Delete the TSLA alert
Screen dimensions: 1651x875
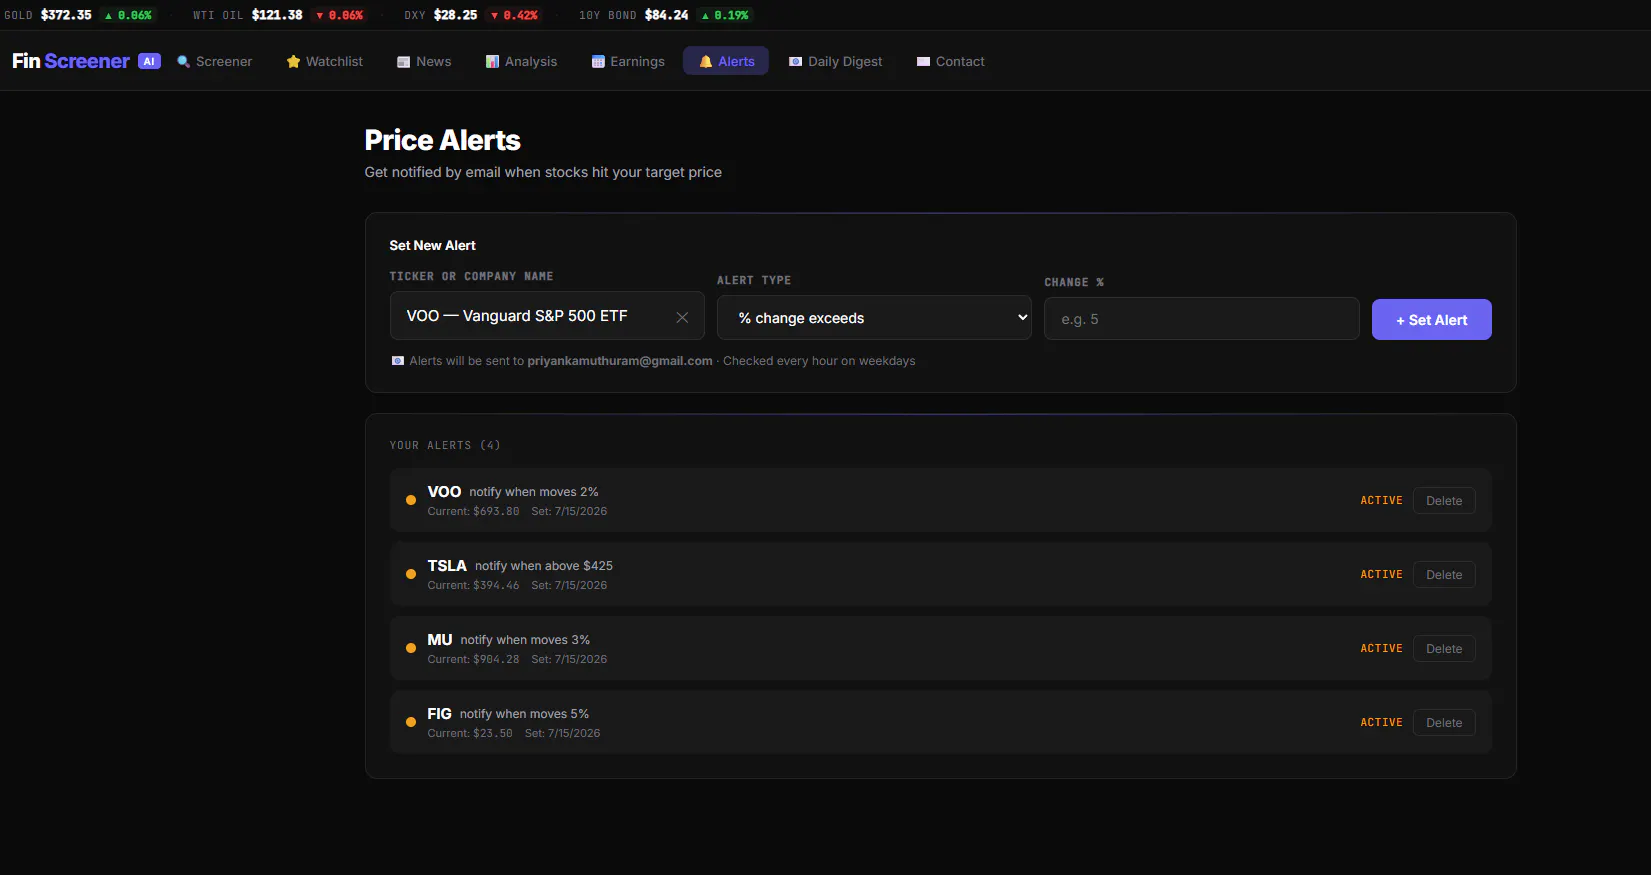coord(1444,575)
